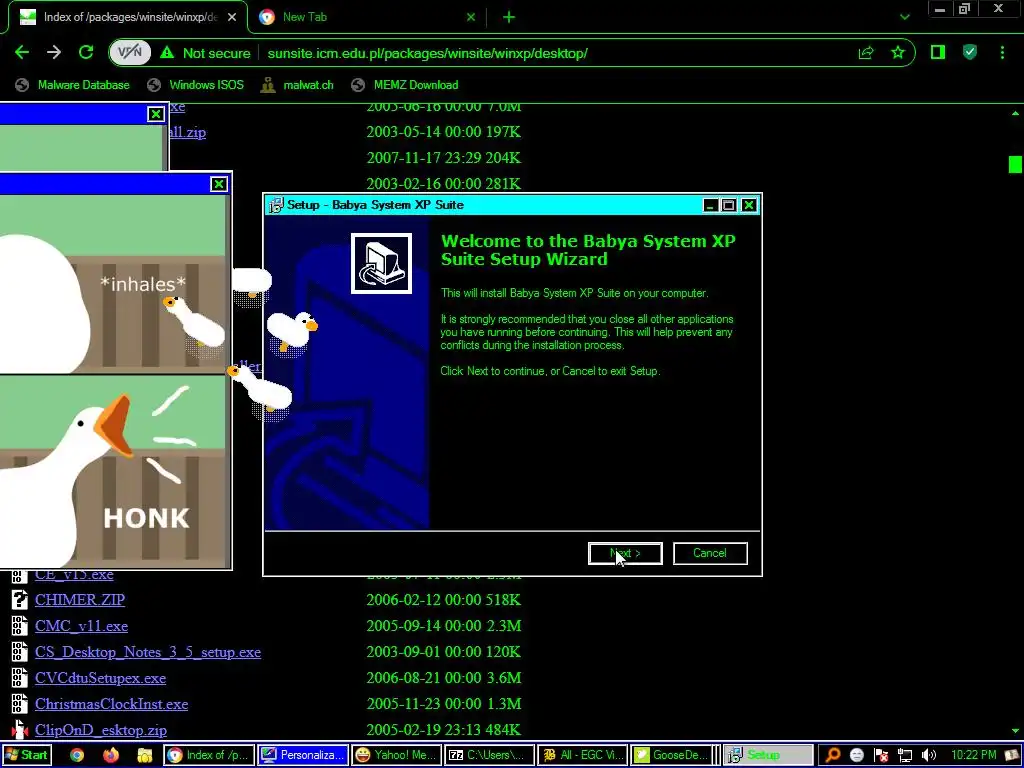Share this page icon
The image size is (1024, 768).
[x=866, y=53]
